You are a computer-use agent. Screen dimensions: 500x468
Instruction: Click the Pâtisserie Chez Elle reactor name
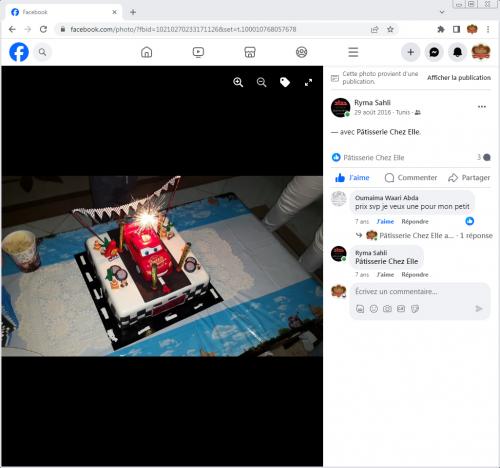tap(374, 158)
